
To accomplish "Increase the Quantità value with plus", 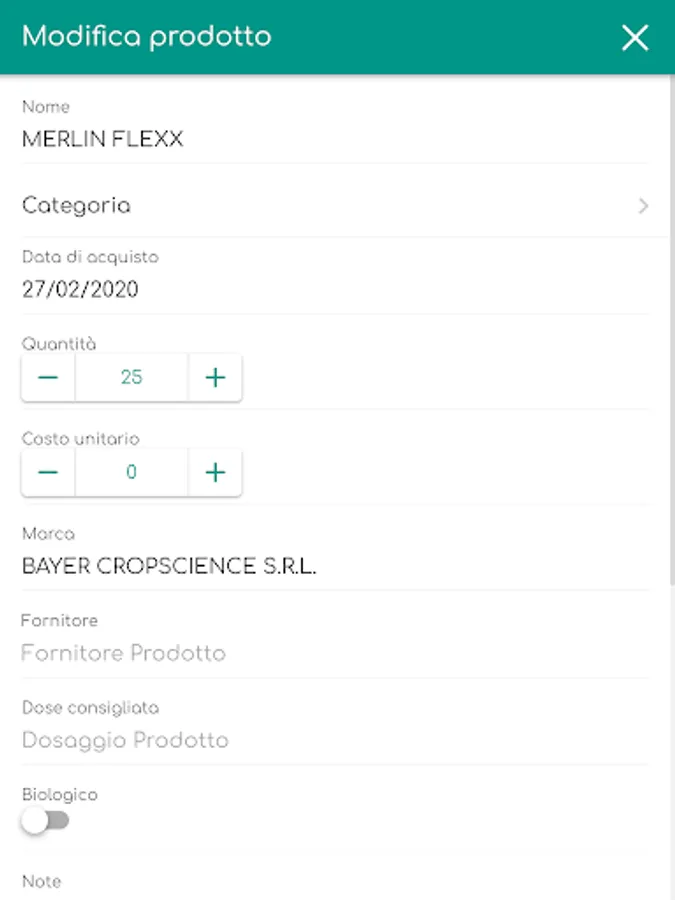I will coord(215,377).
